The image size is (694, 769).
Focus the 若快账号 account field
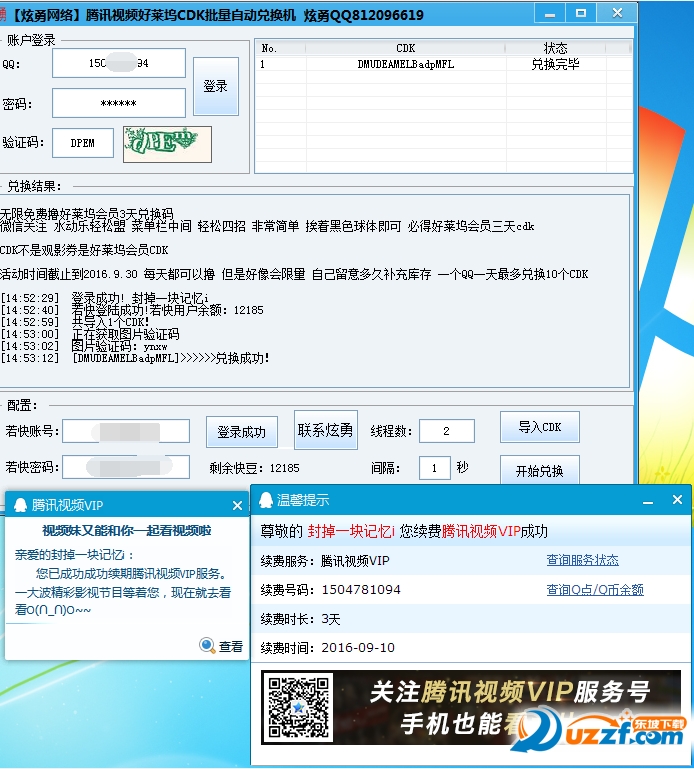click(x=126, y=431)
